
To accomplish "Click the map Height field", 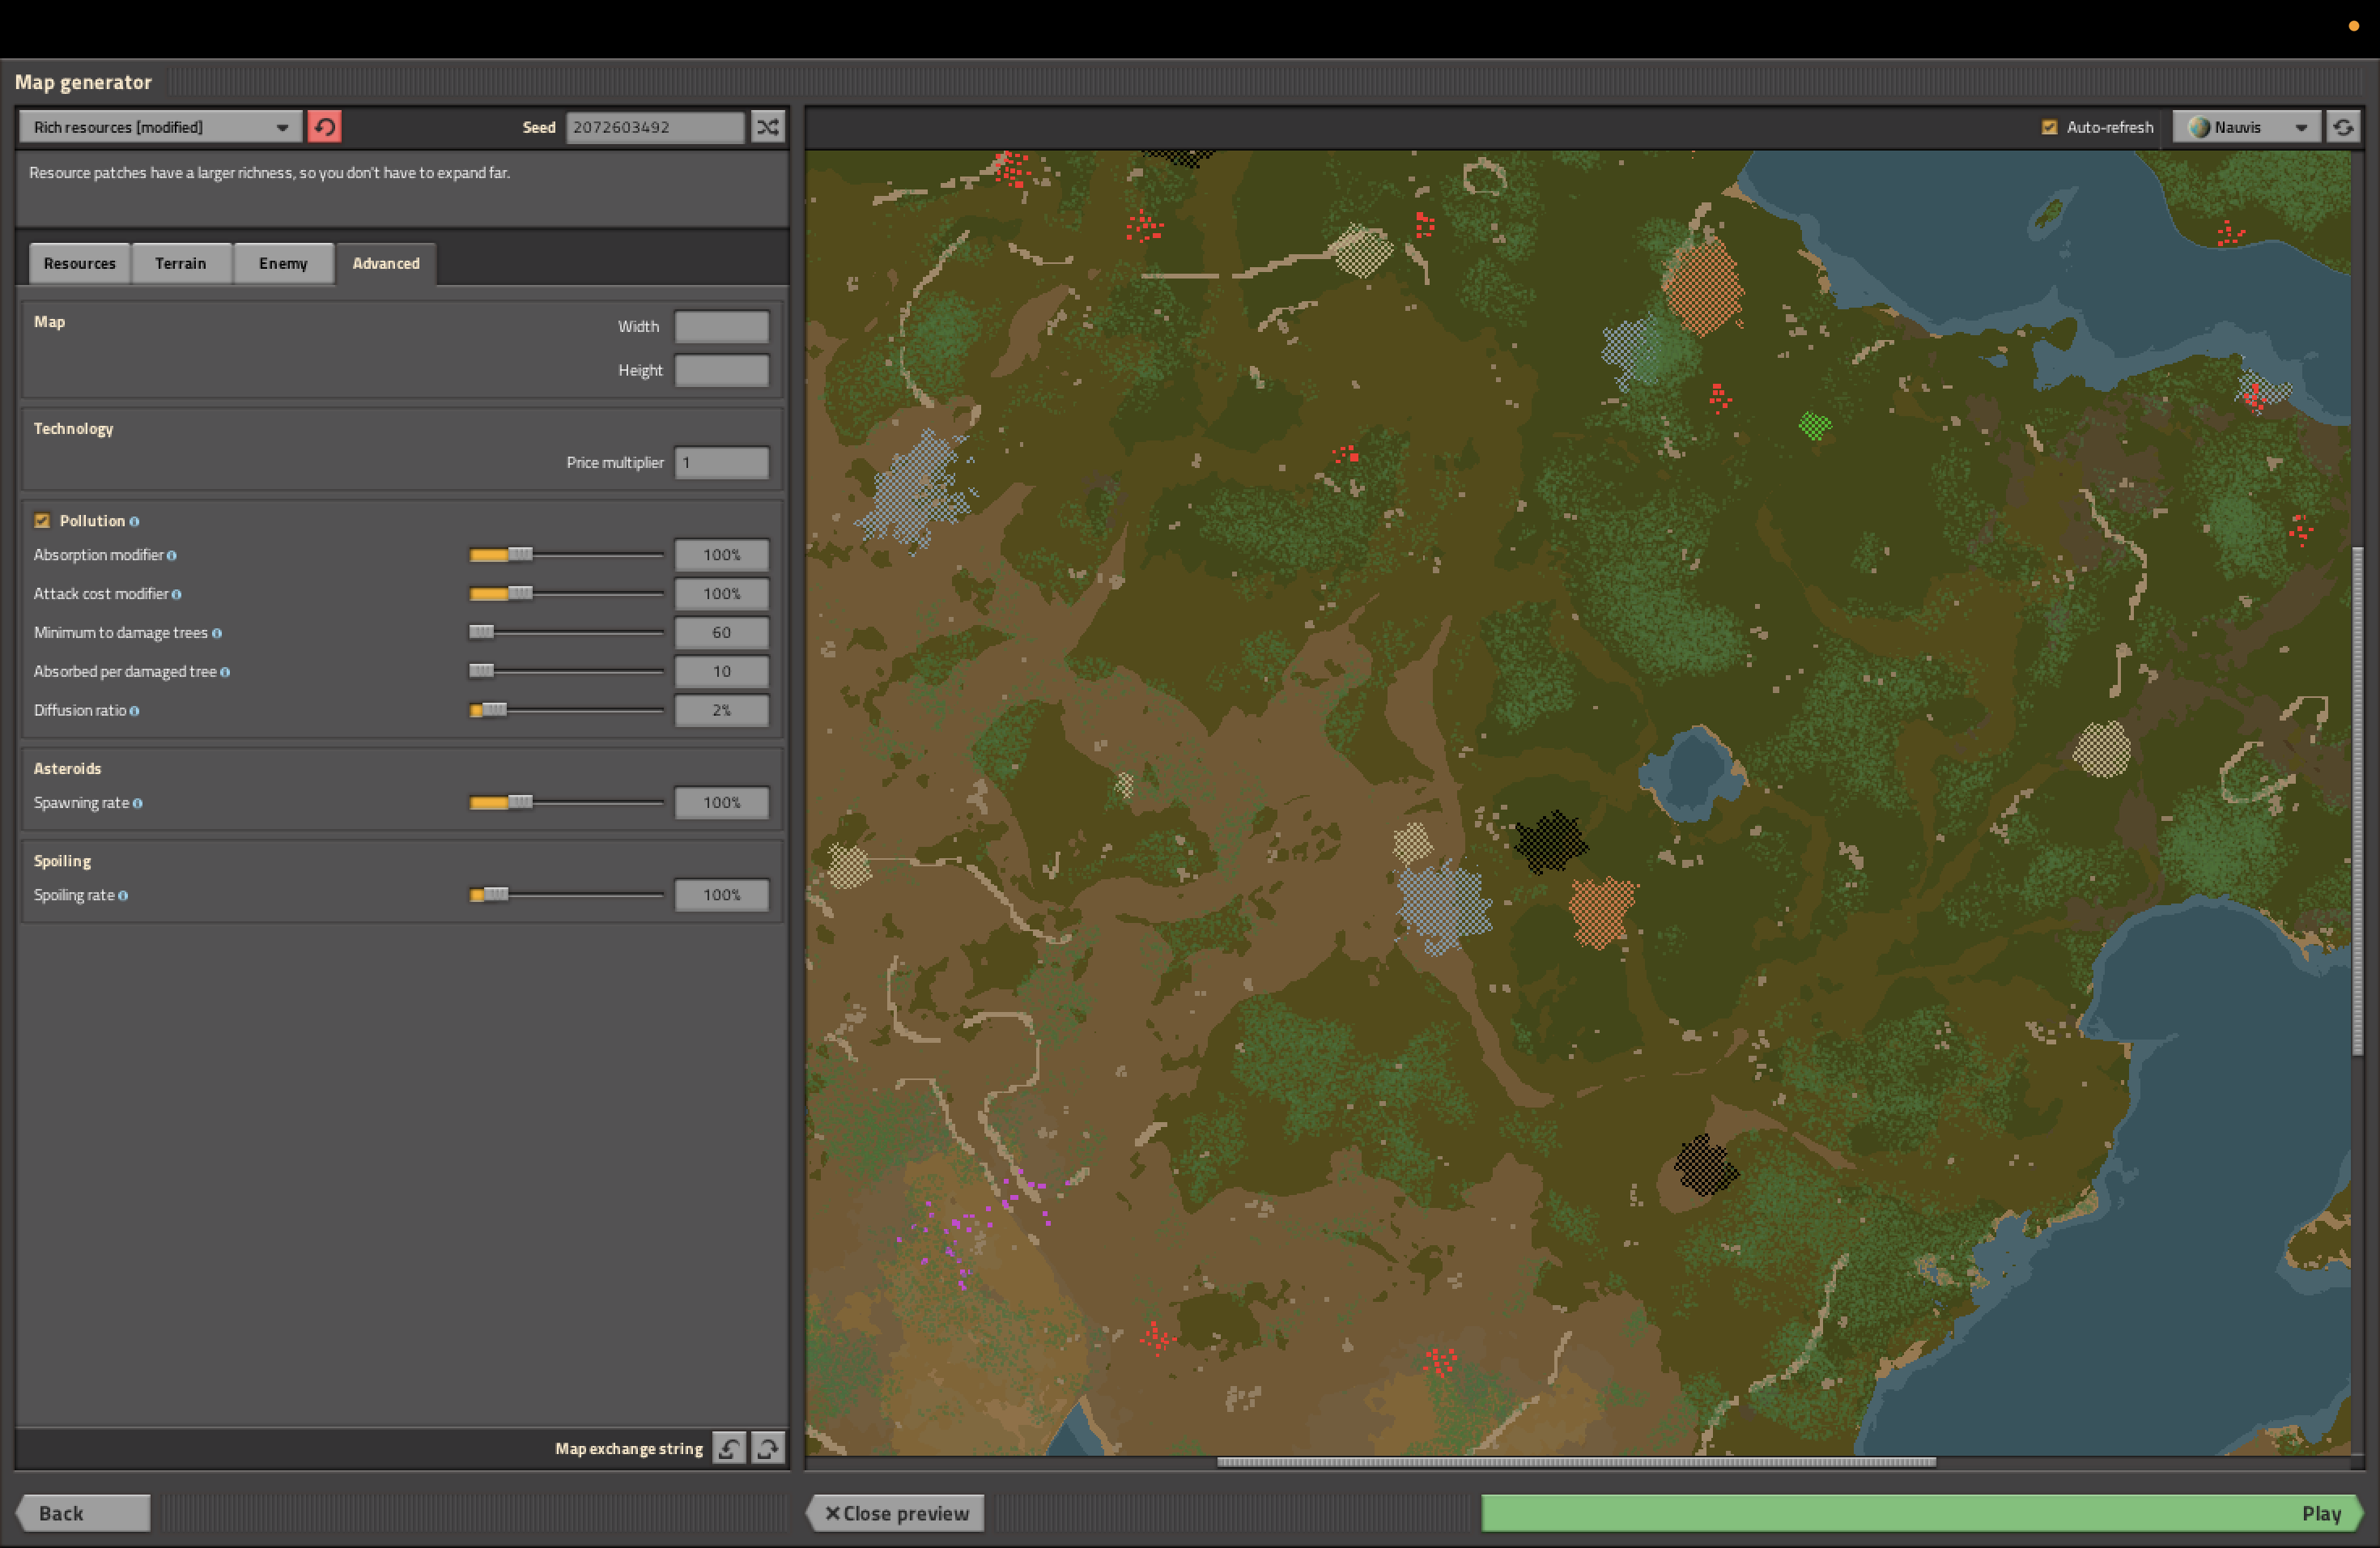I will pyautogui.click(x=722, y=370).
